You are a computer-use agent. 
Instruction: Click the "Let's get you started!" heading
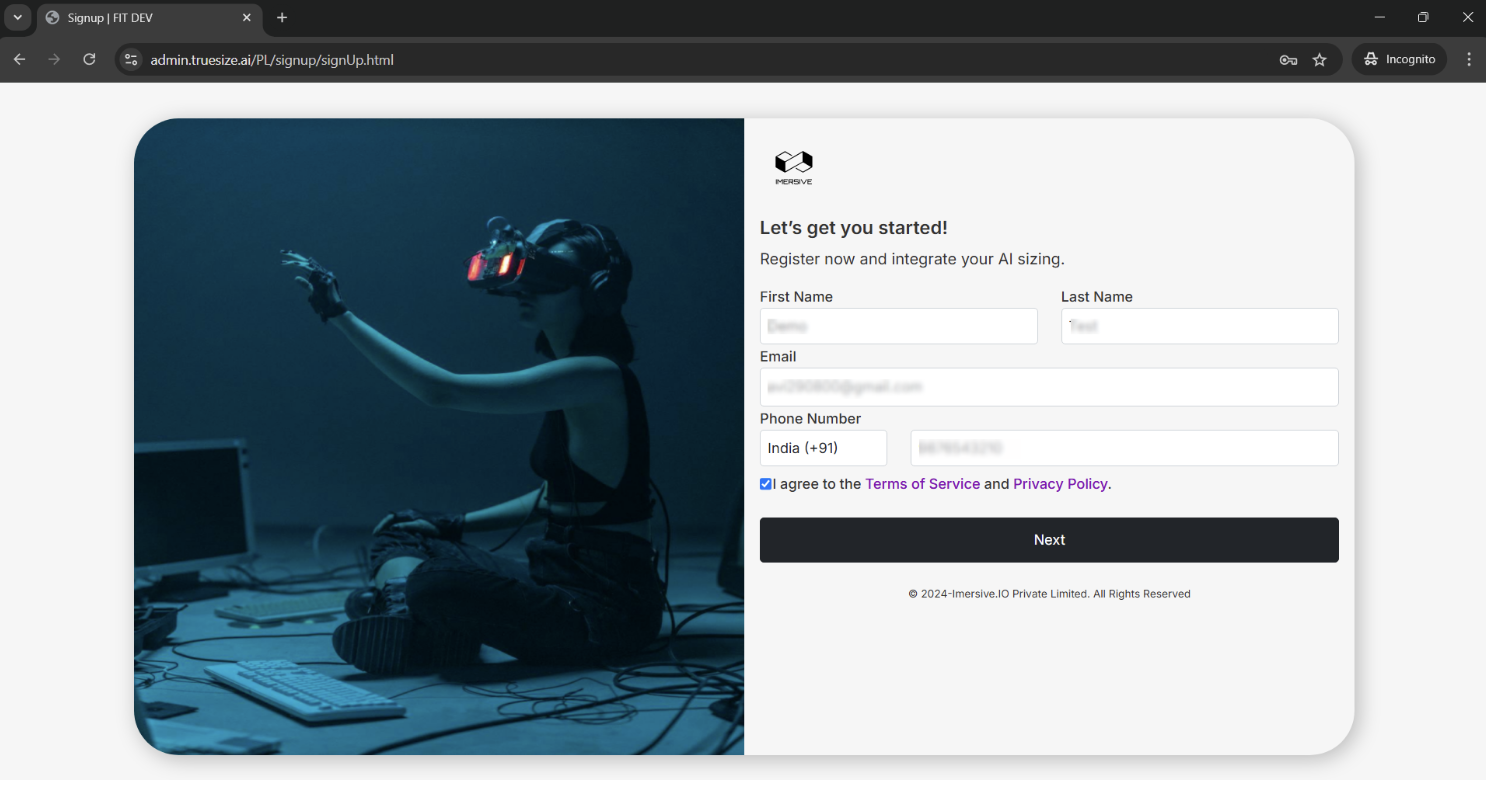(854, 228)
